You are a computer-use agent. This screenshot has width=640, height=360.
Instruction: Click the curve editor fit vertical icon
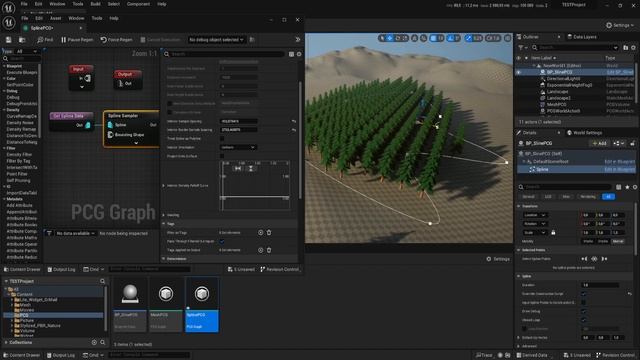251,168
